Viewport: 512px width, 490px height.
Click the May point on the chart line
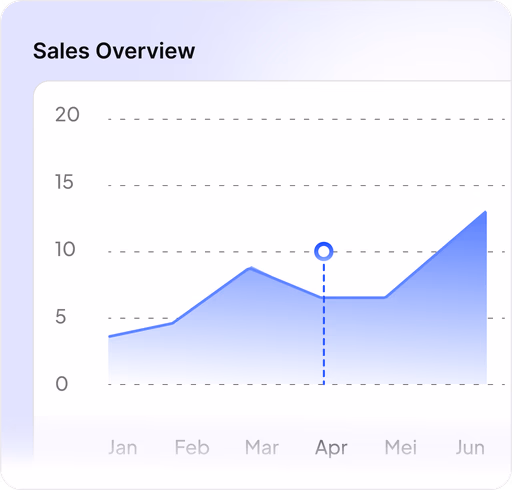click(x=385, y=297)
